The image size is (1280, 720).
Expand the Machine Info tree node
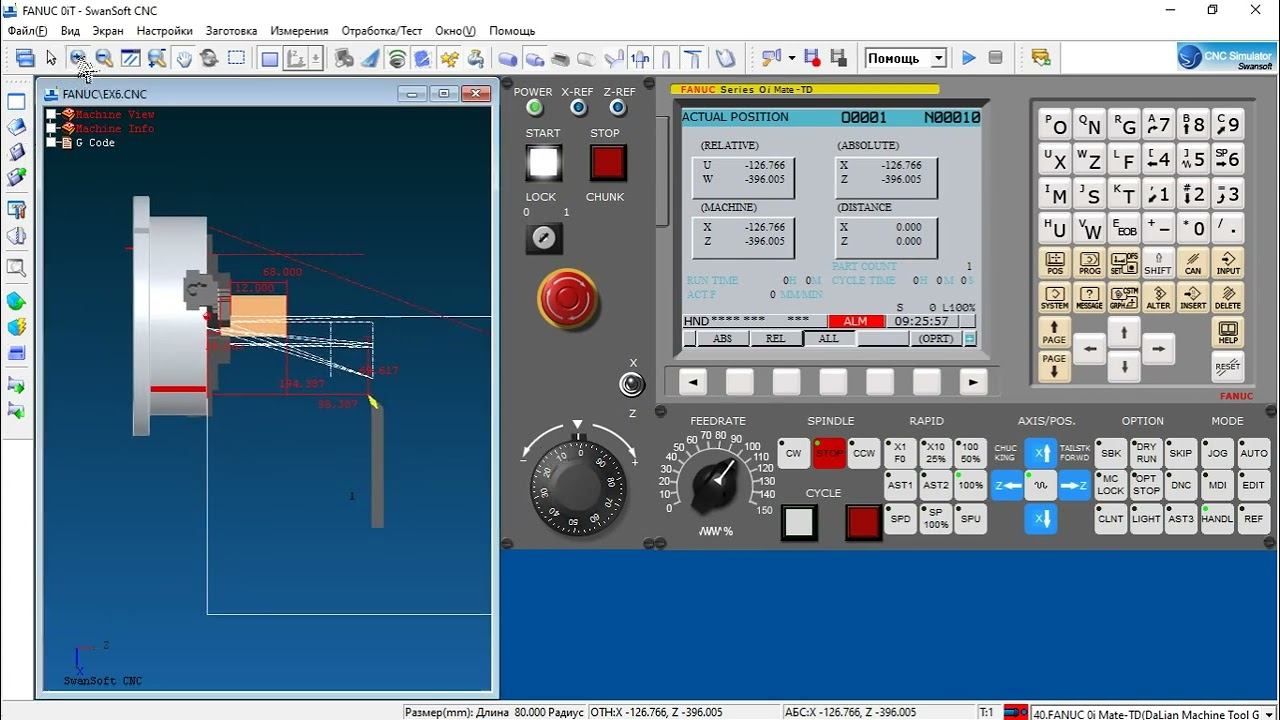(52, 128)
